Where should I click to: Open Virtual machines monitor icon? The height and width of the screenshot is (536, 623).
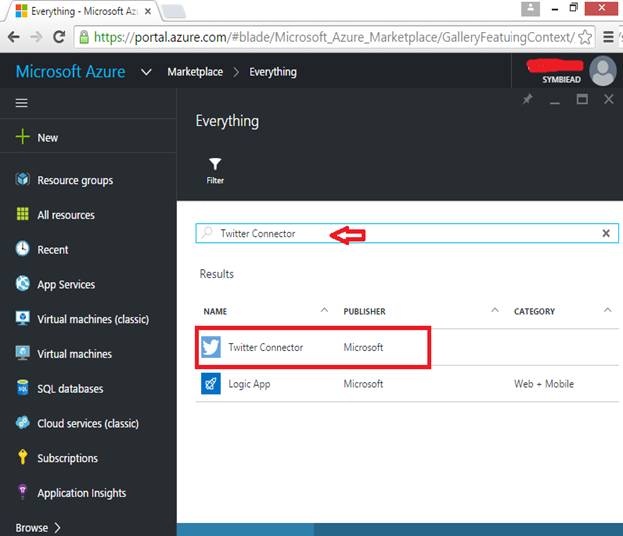(x=23, y=353)
